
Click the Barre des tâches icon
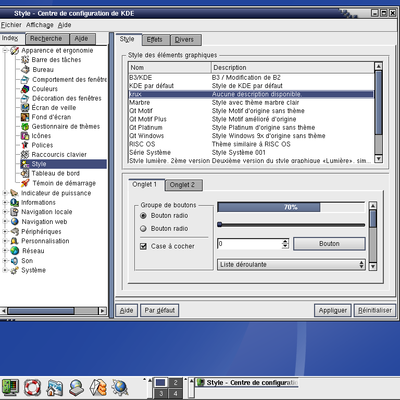pos(25,60)
